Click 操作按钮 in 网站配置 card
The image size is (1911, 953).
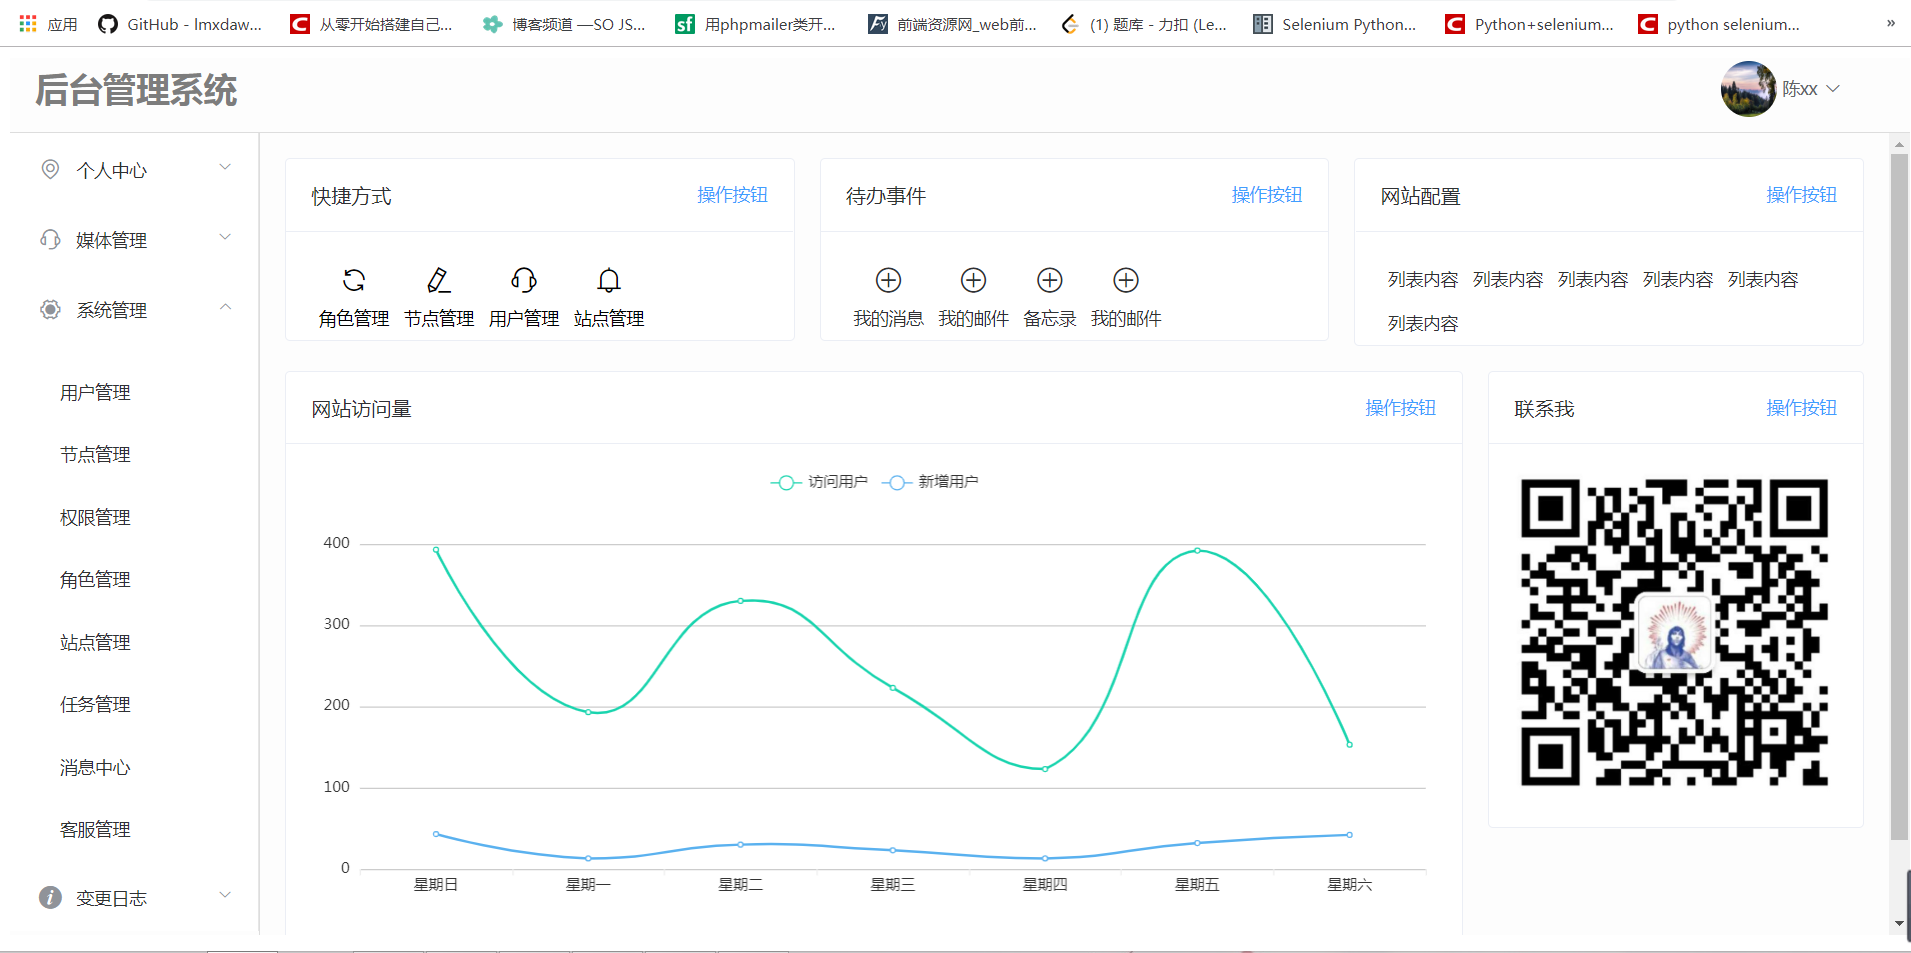coord(1801,195)
